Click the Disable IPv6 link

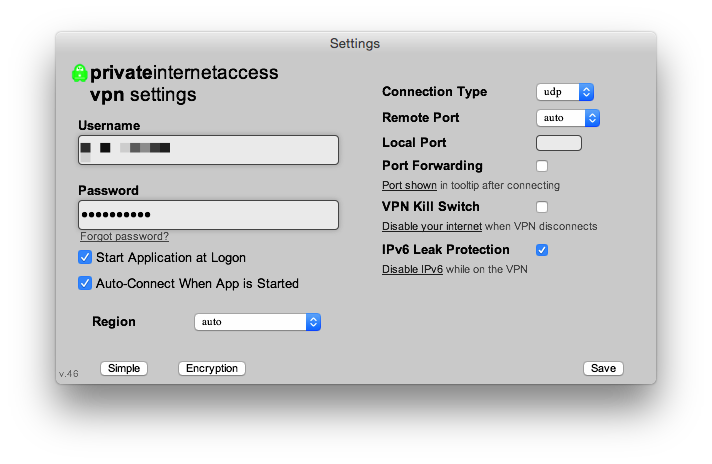click(412, 269)
